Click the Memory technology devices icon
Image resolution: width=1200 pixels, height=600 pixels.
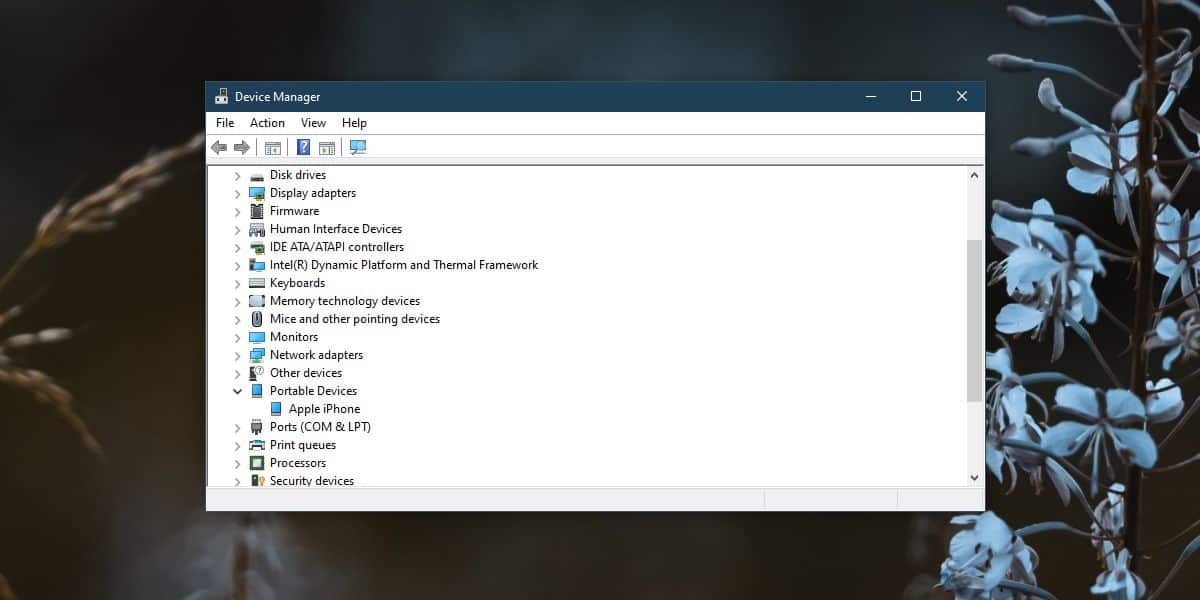pyautogui.click(x=257, y=301)
